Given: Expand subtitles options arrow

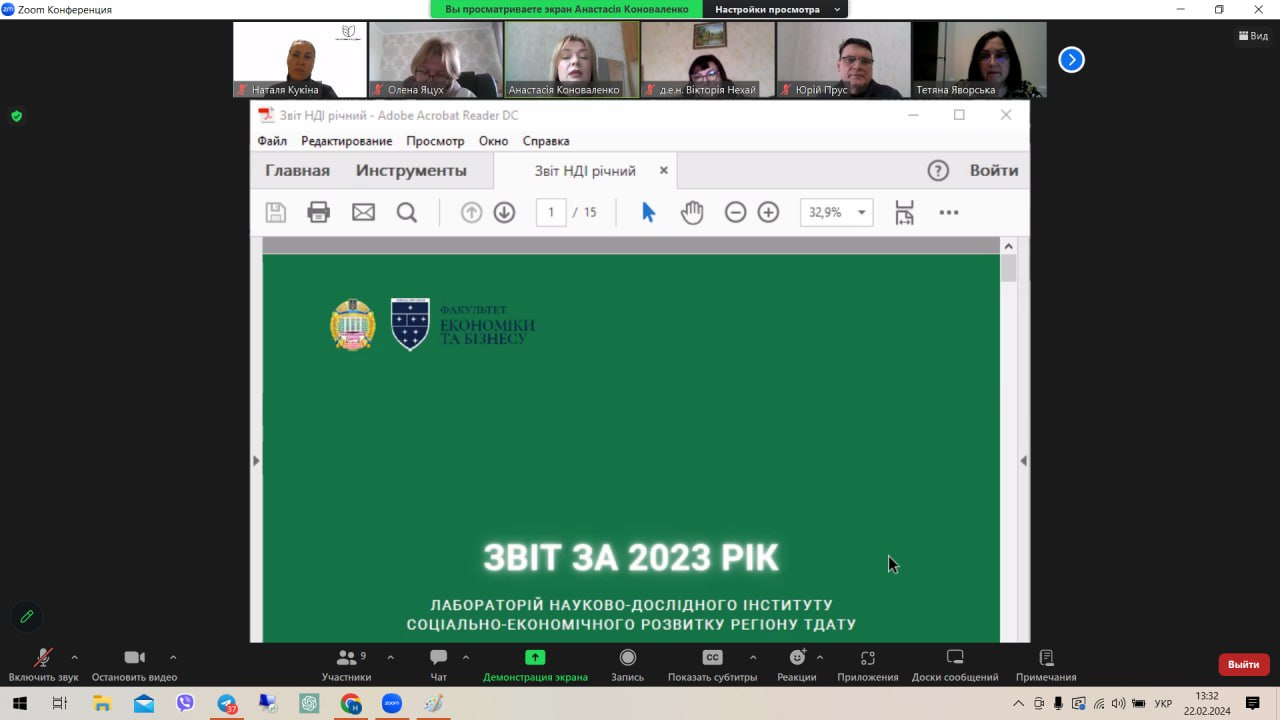Looking at the screenshot, I should point(753,657).
